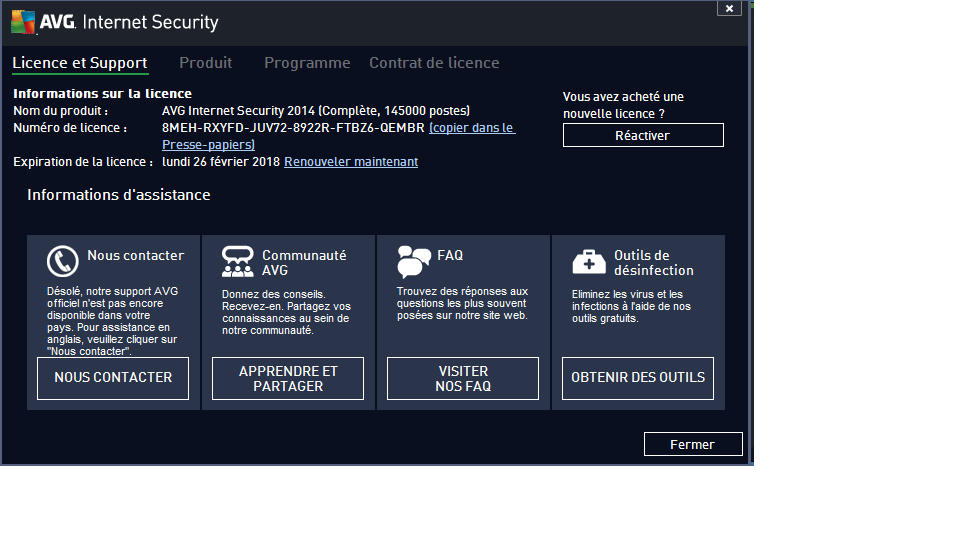This screenshot has width=960, height=540.
Task: Click the Renouveler maintenant link
Action: tap(351, 162)
